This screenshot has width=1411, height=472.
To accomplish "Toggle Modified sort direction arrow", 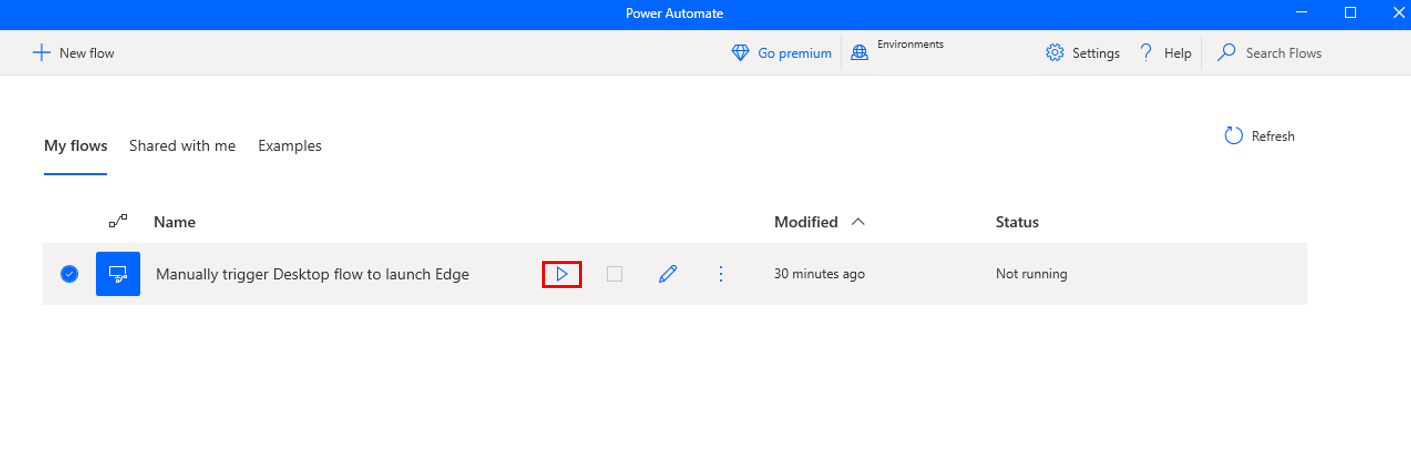I will coord(857,222).
